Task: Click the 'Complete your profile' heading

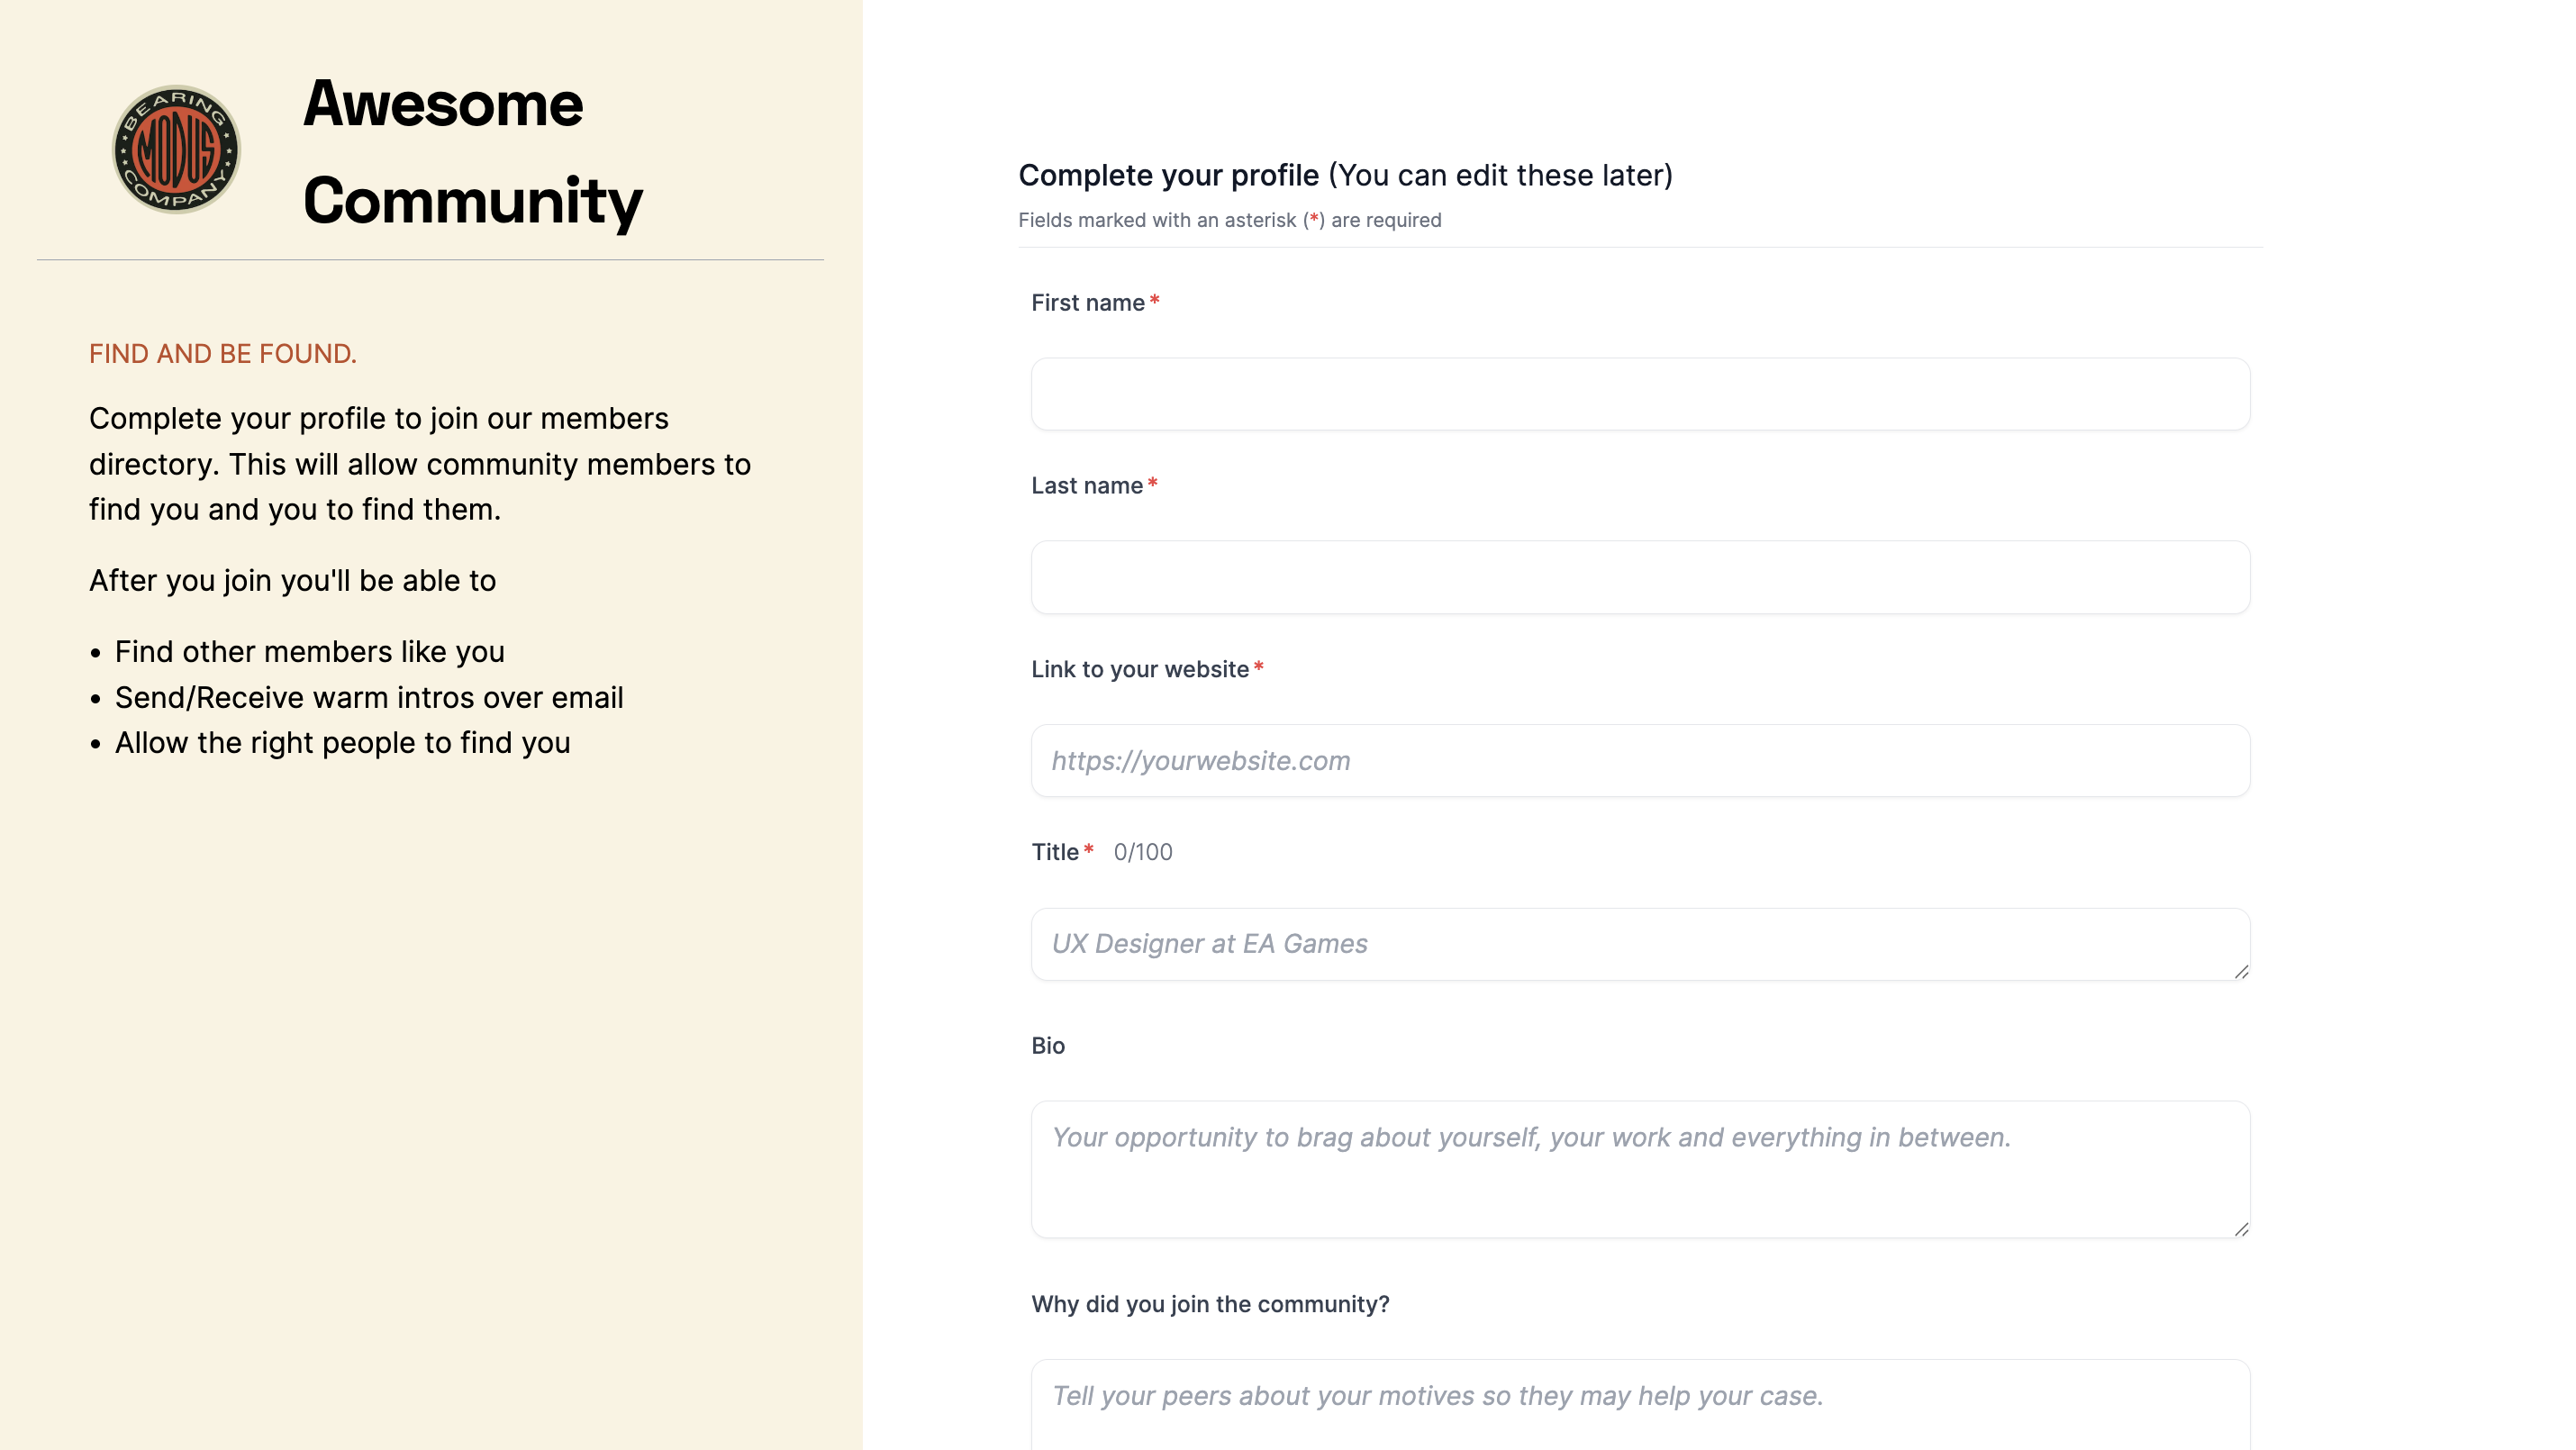Action: (x=1169, y=176)
